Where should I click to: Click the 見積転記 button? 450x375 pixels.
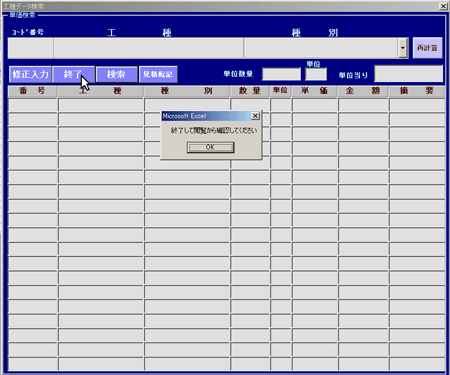tap(158, 74)
